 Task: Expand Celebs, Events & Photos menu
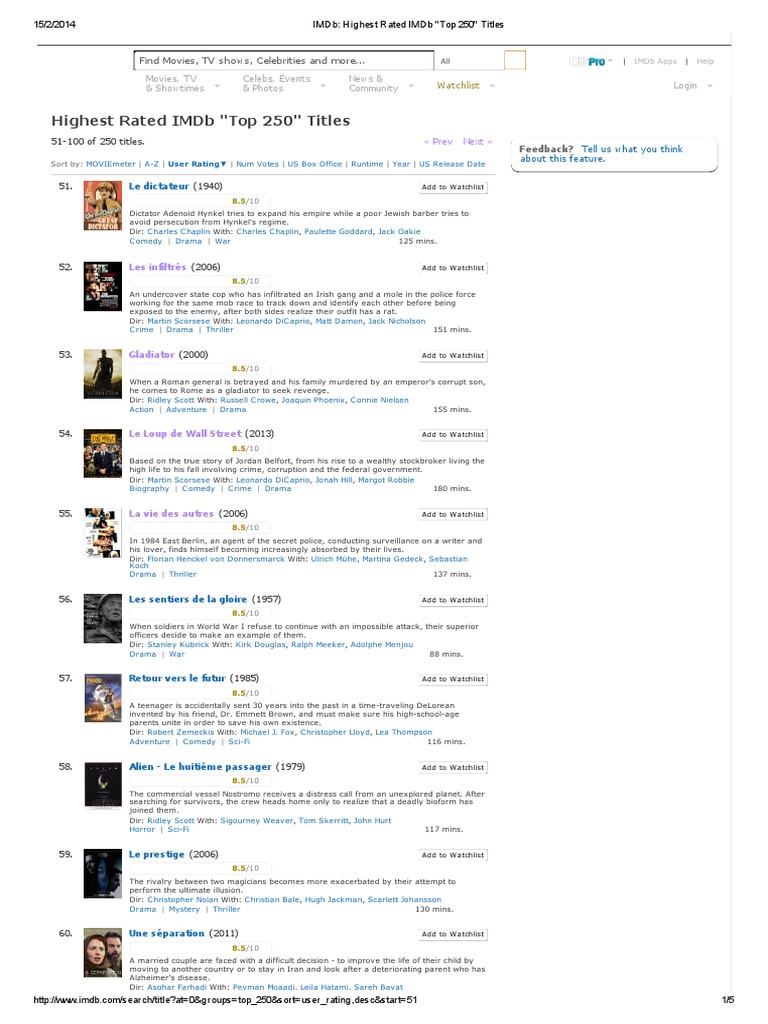coord(283,83)
